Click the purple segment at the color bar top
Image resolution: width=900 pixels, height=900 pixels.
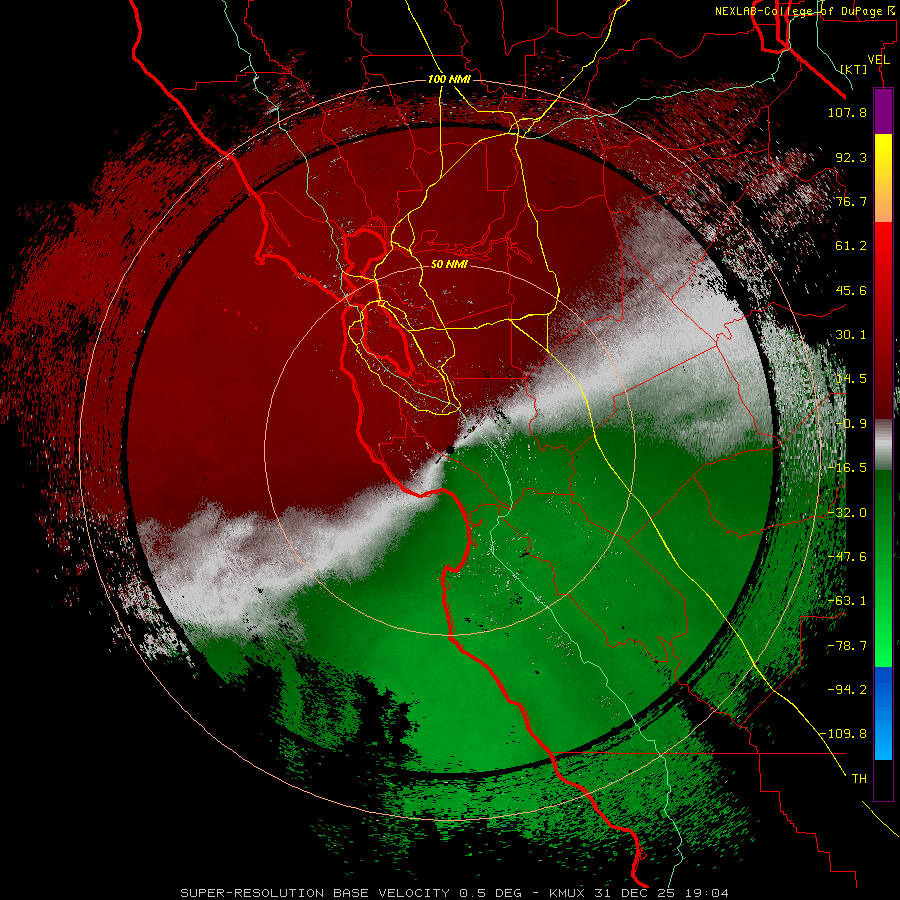click(x=883, y=111)
